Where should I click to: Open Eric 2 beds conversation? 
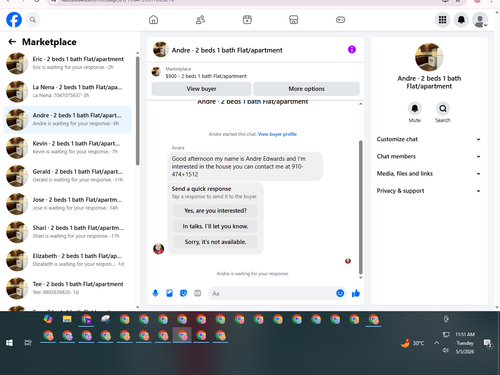pyautogui.click(x=67, y=63)
